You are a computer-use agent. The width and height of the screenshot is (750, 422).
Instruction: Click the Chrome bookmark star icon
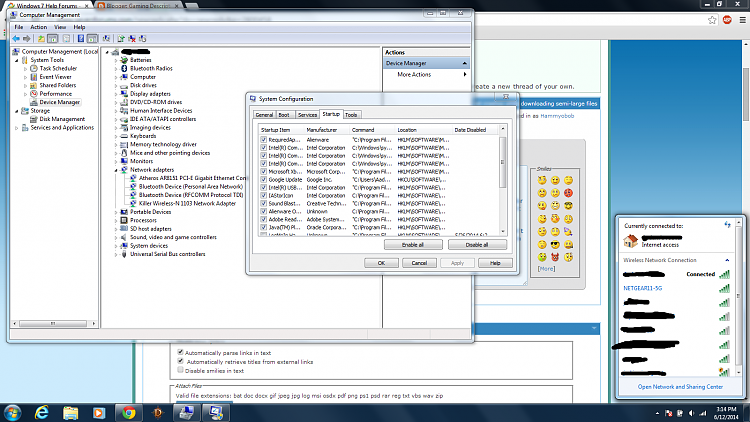point(712,20)
